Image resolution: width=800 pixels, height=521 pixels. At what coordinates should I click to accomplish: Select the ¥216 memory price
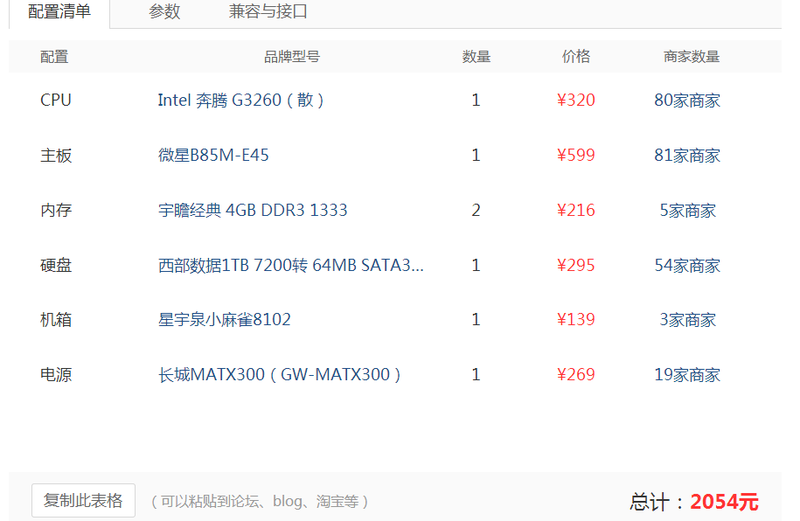pos(576,210)
